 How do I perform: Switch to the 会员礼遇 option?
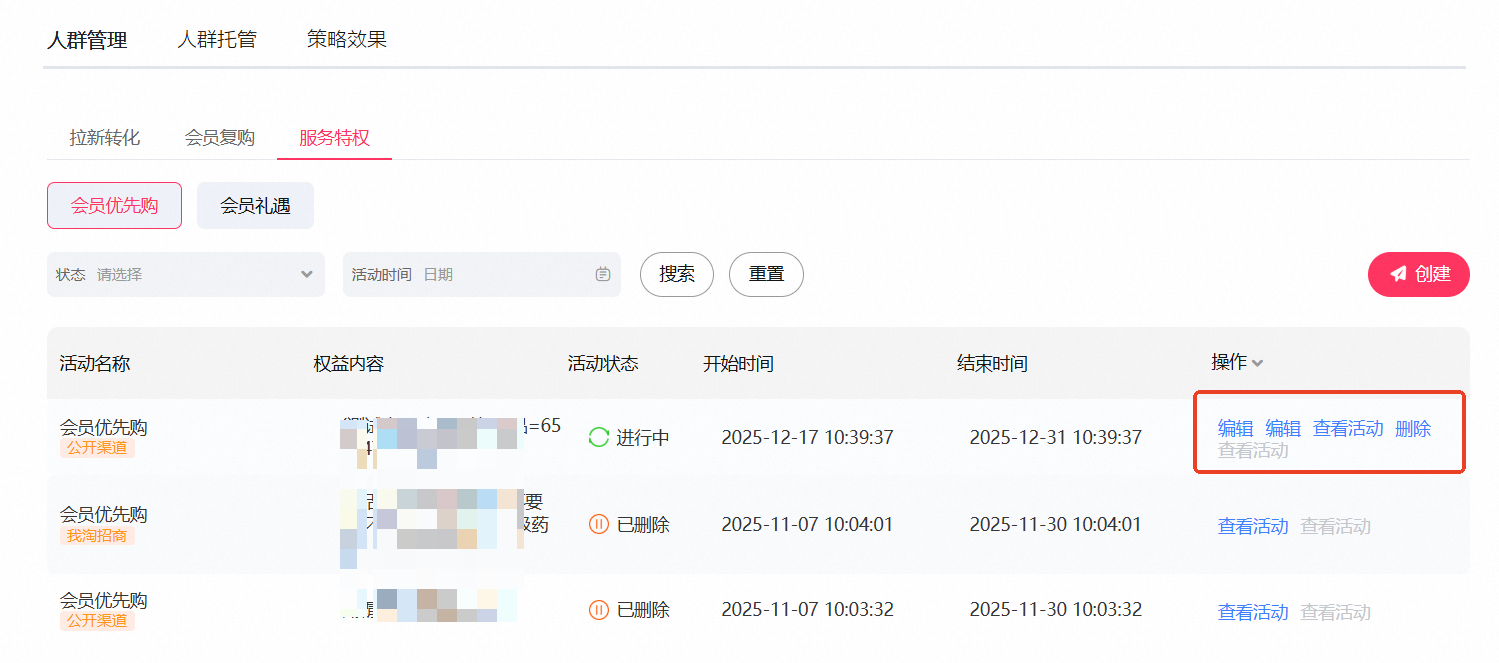point(255,206)
